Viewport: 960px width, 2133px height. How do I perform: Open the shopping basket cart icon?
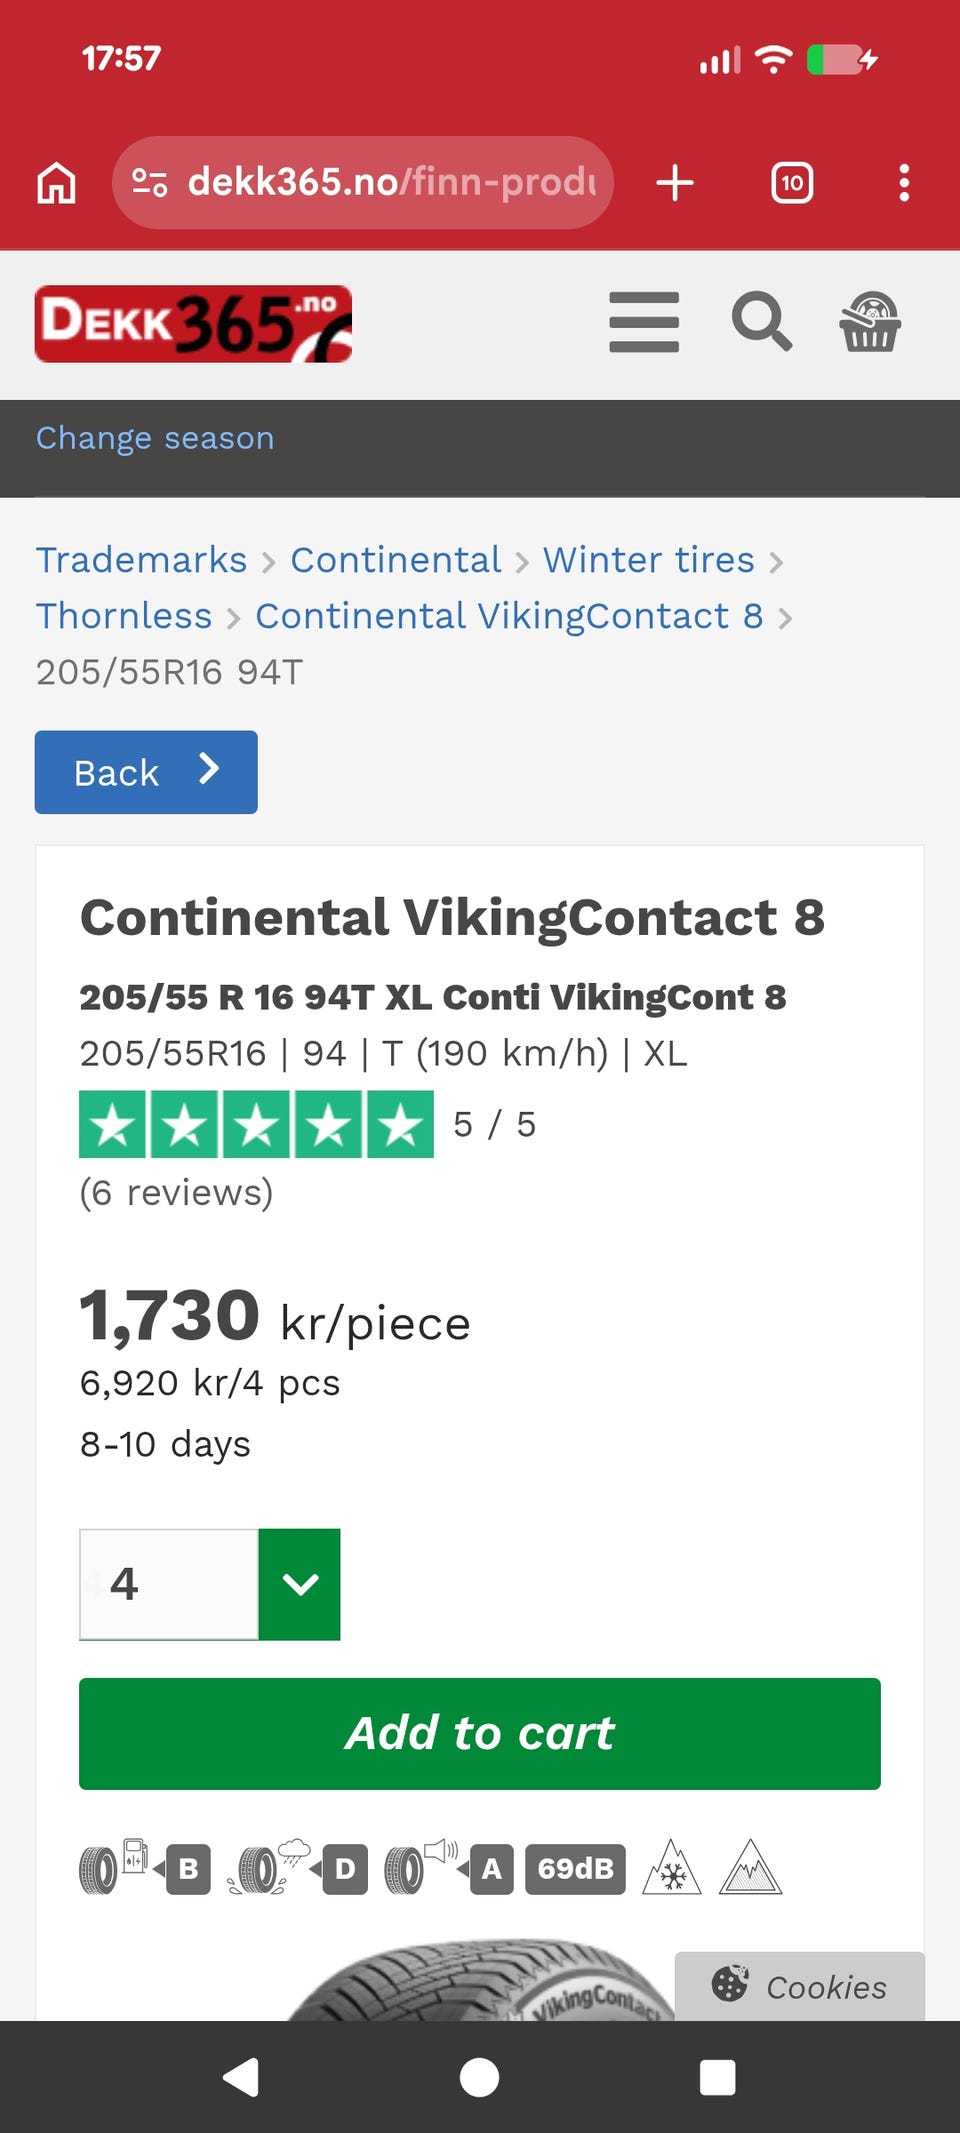(870, 322)
